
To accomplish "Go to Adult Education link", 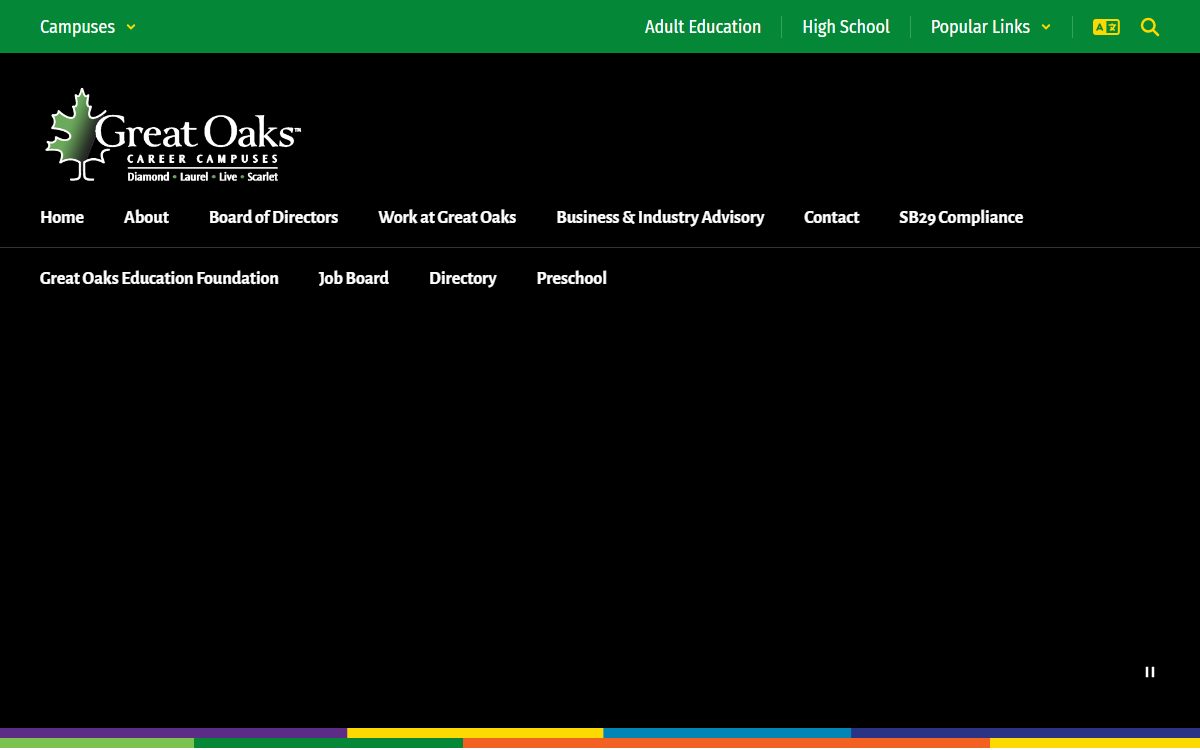I will coord(703,27).
